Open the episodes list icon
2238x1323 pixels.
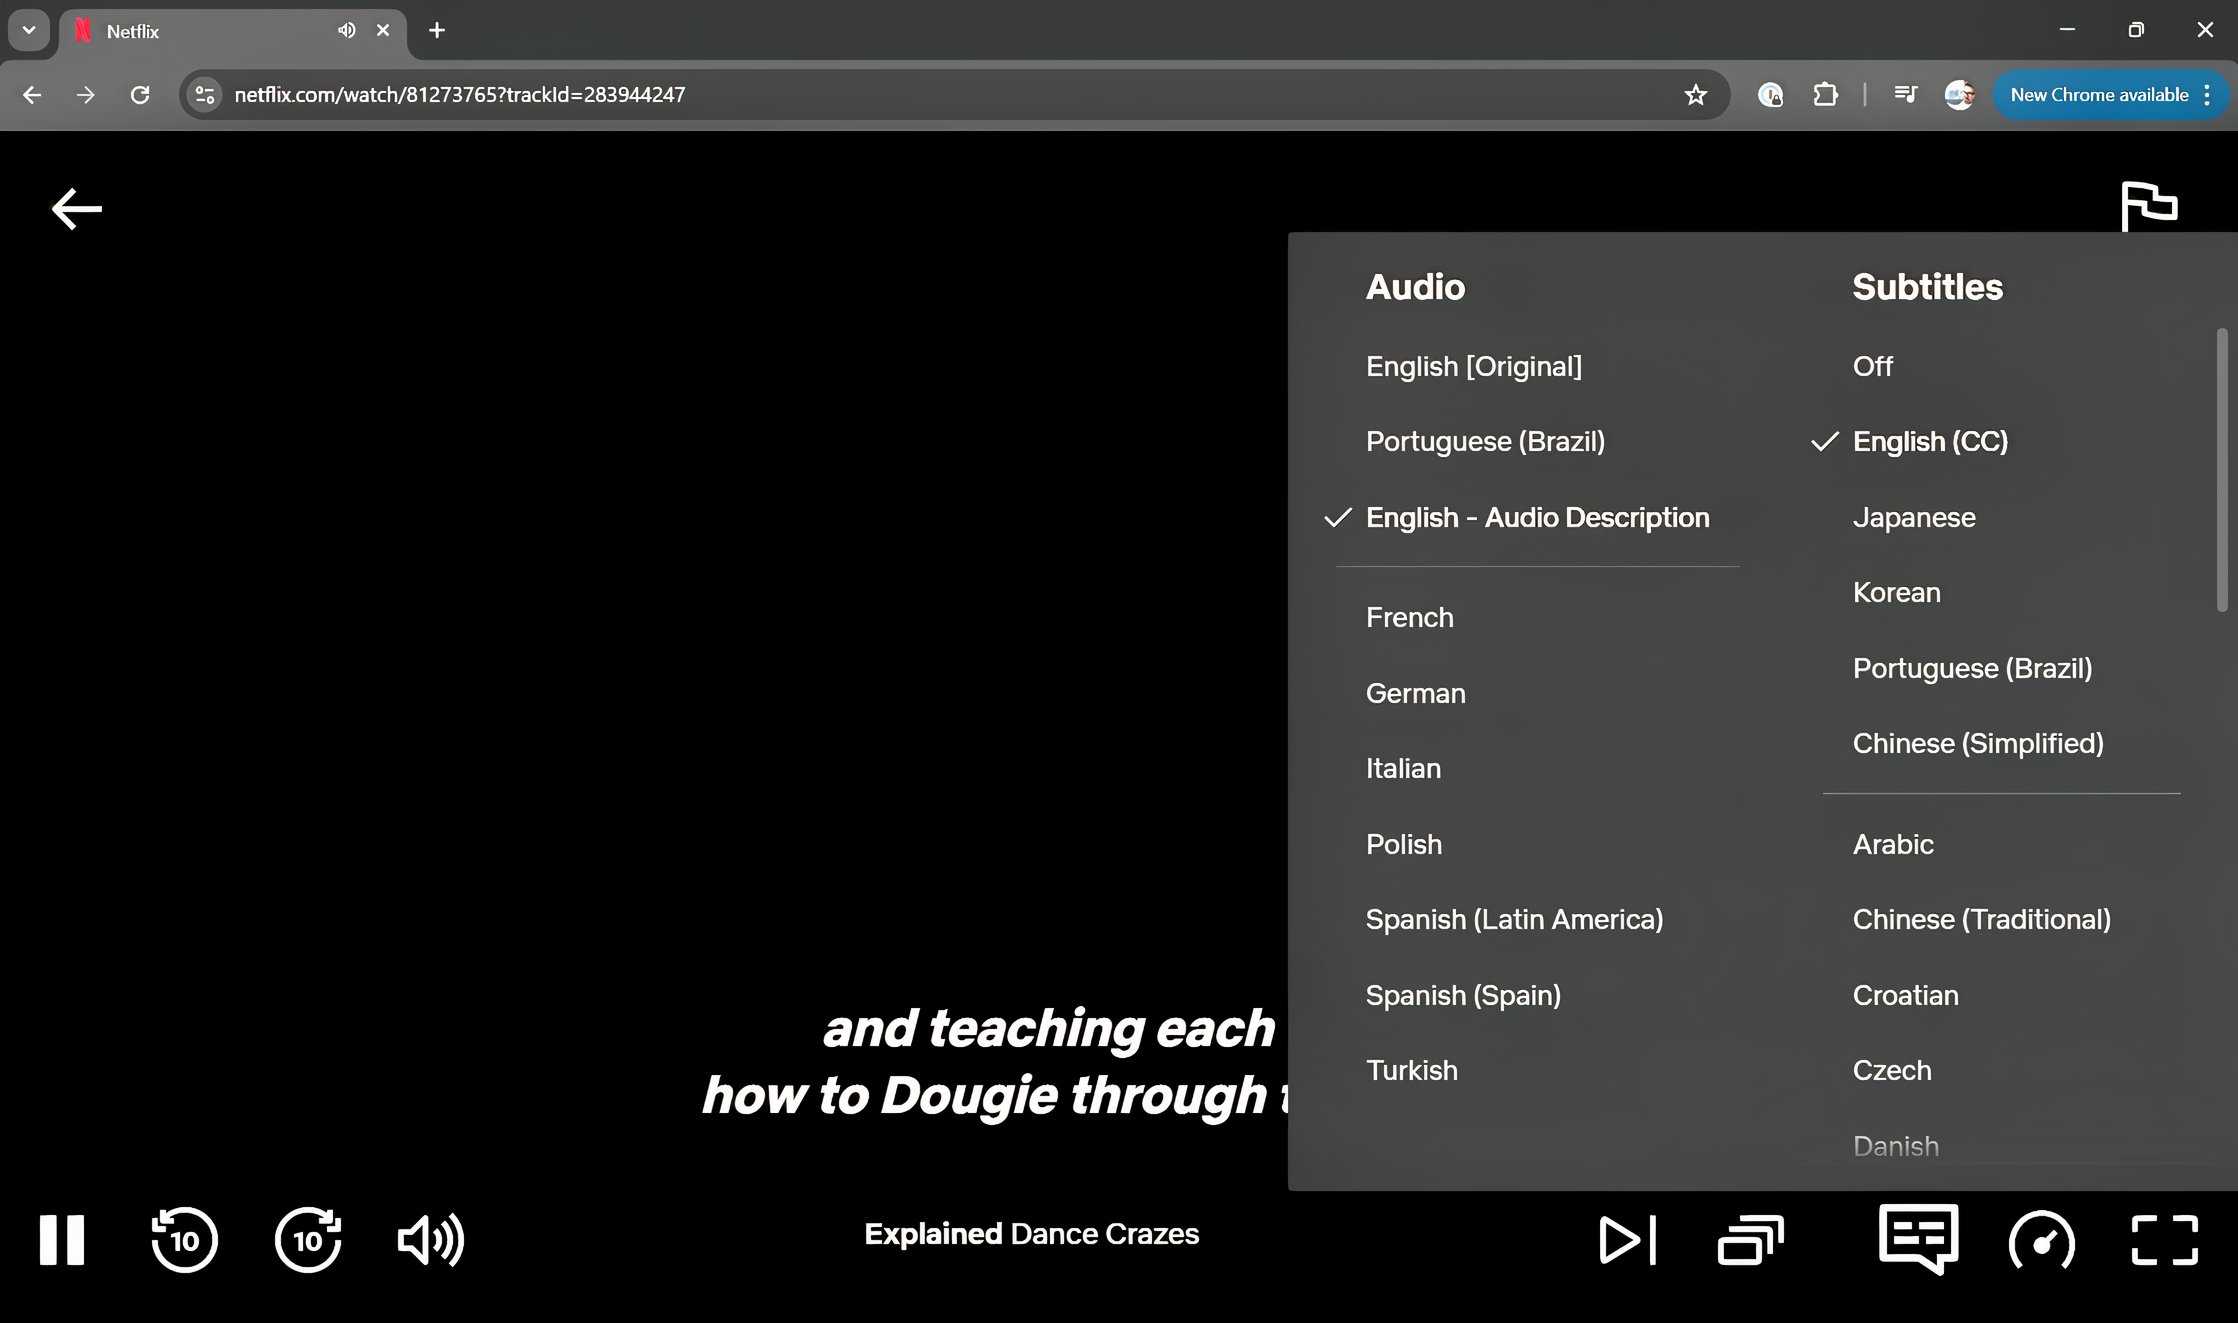click(x=1751, y=1240)
